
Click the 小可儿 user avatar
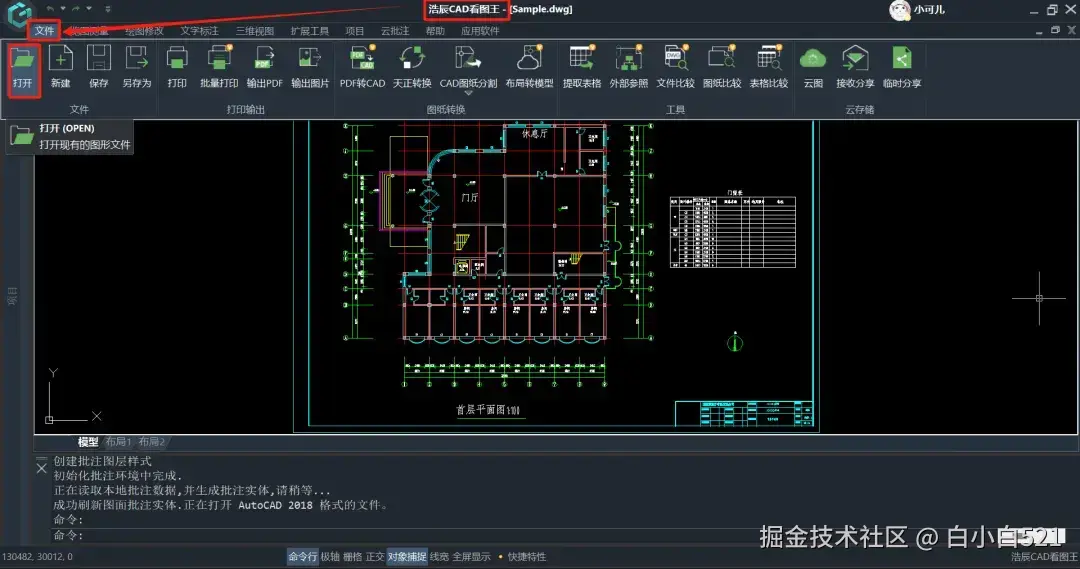click(900, 10)
